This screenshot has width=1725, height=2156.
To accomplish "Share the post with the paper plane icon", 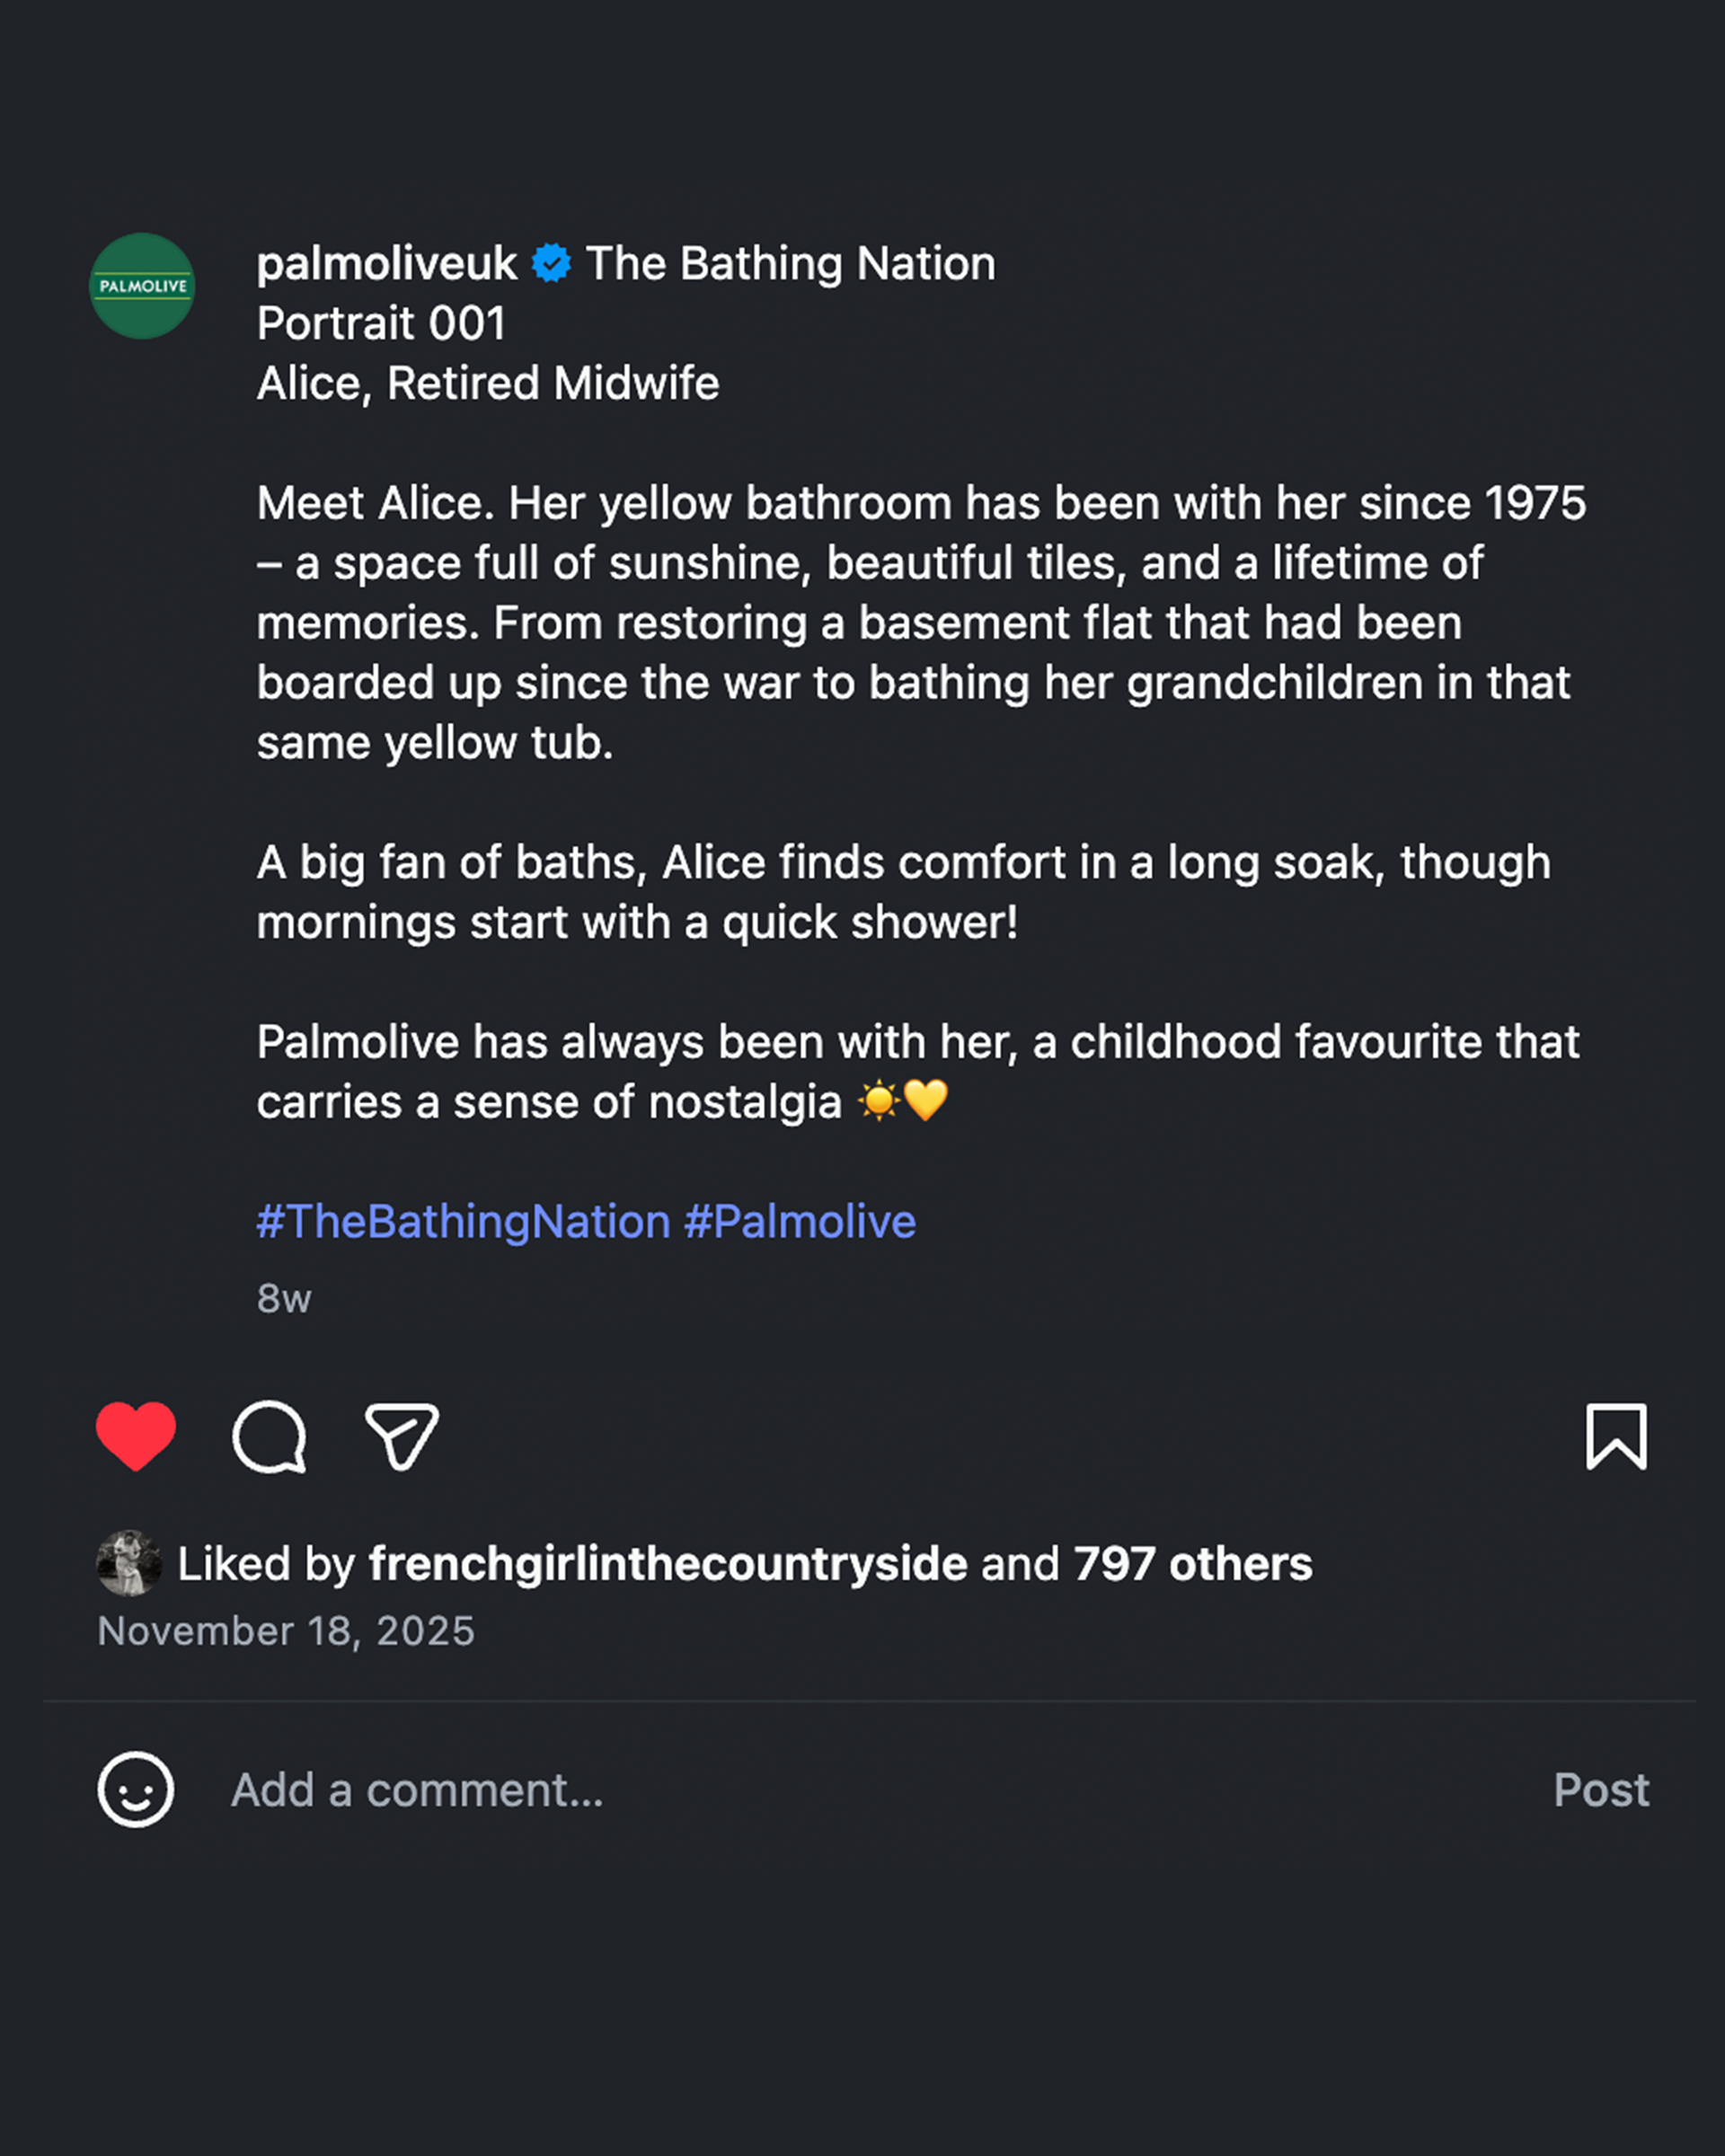I will pos(402,1437).
